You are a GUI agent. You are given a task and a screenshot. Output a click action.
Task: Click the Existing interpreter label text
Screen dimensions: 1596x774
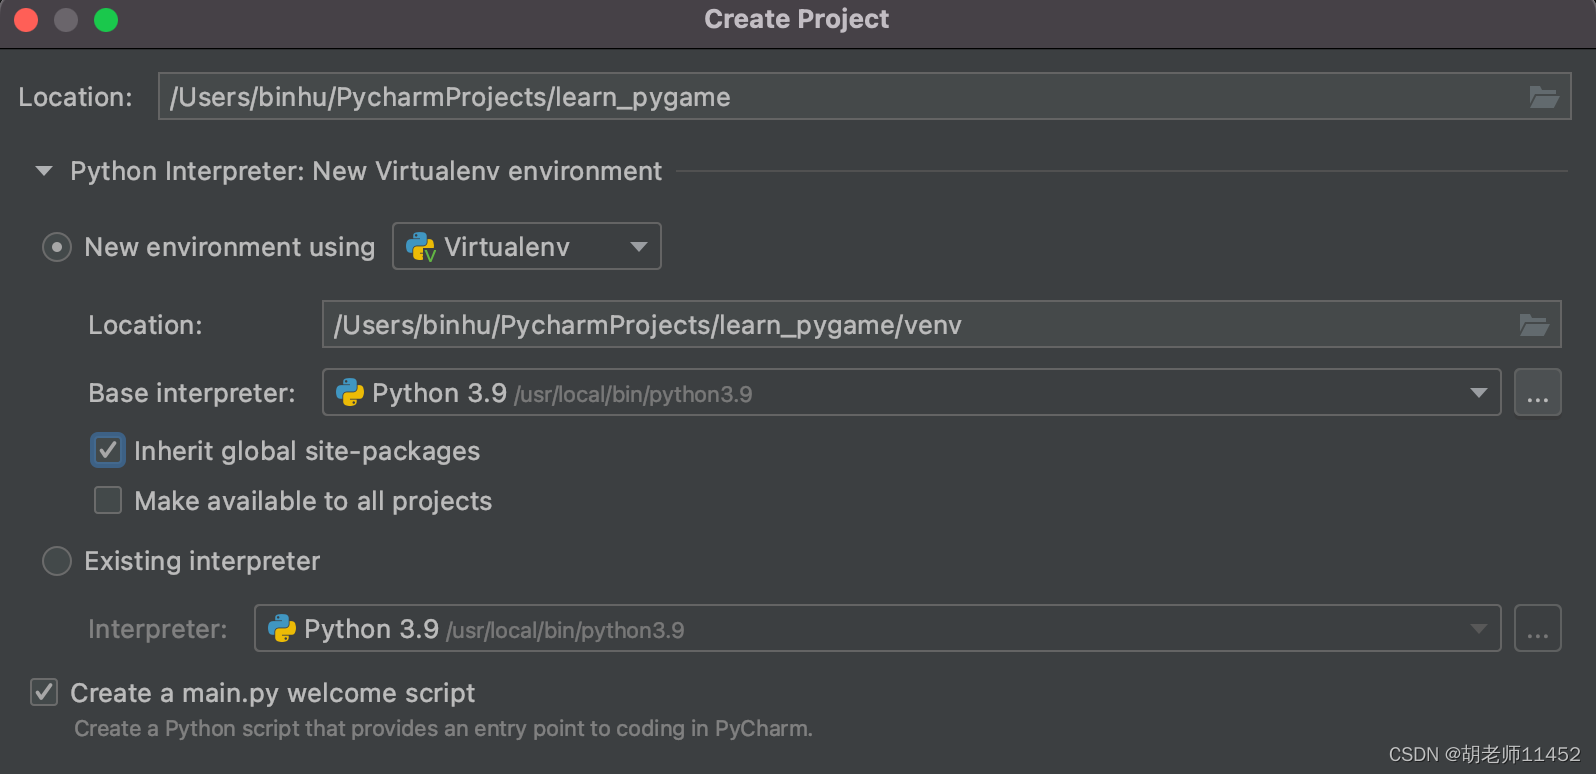[x=202, y=561]
